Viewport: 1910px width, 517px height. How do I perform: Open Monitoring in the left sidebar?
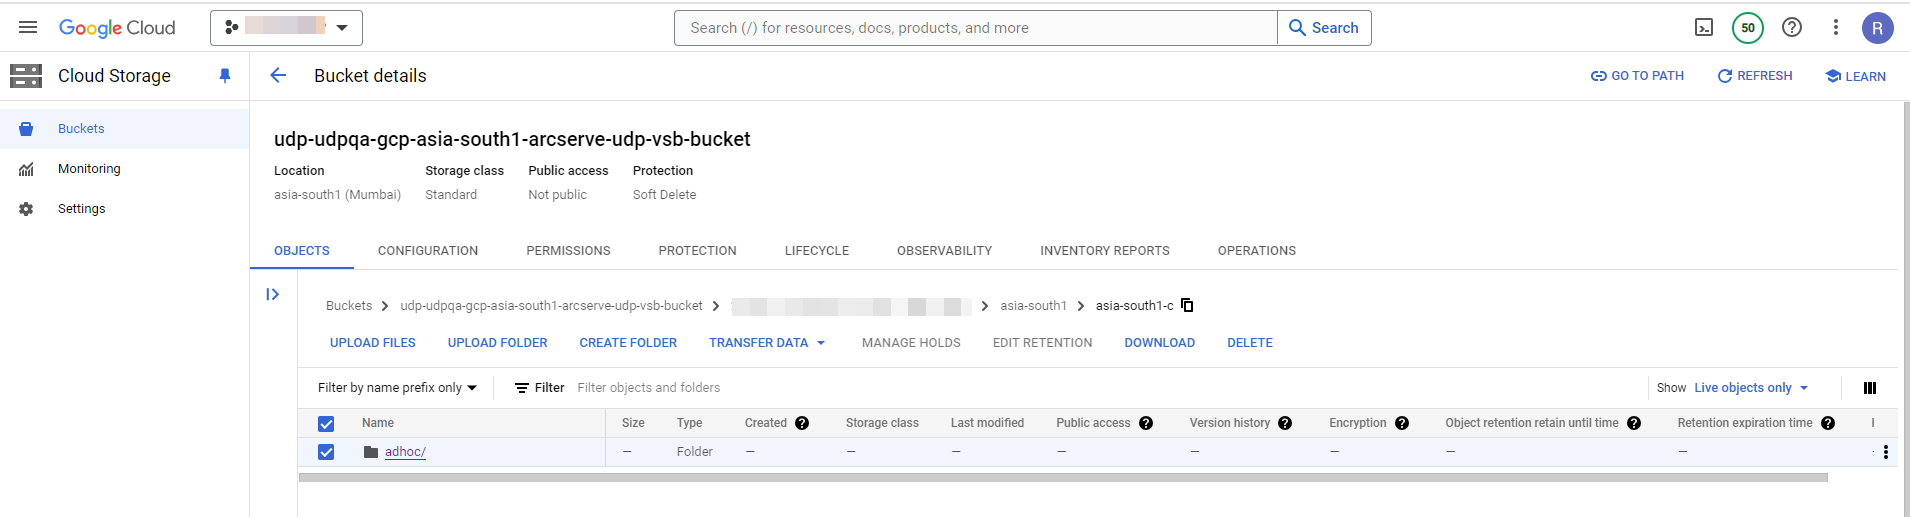(124, 169)
